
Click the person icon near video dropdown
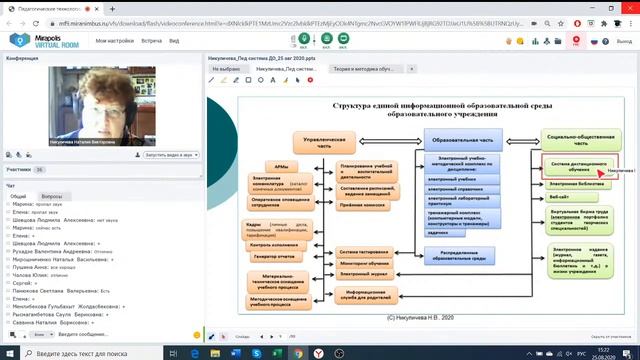[x=138, y=155]
